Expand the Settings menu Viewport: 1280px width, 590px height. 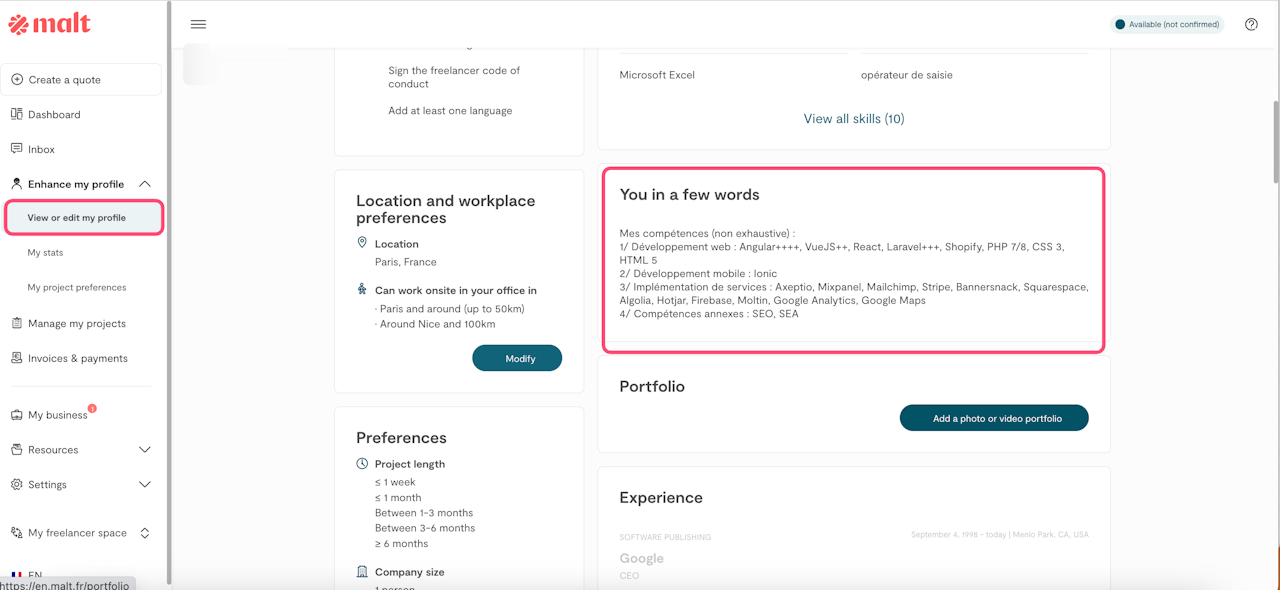pos(145,485)
